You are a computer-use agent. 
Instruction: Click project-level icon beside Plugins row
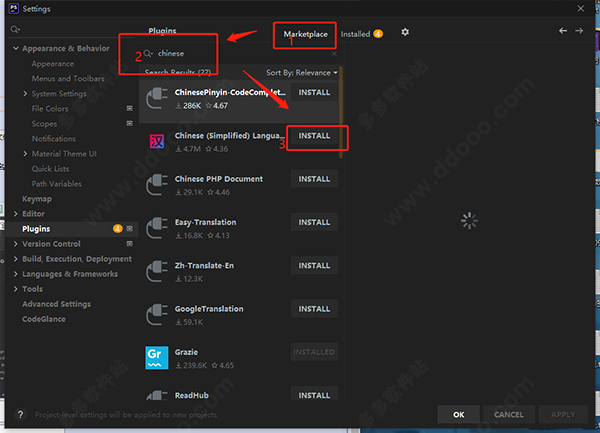point(130,229)
